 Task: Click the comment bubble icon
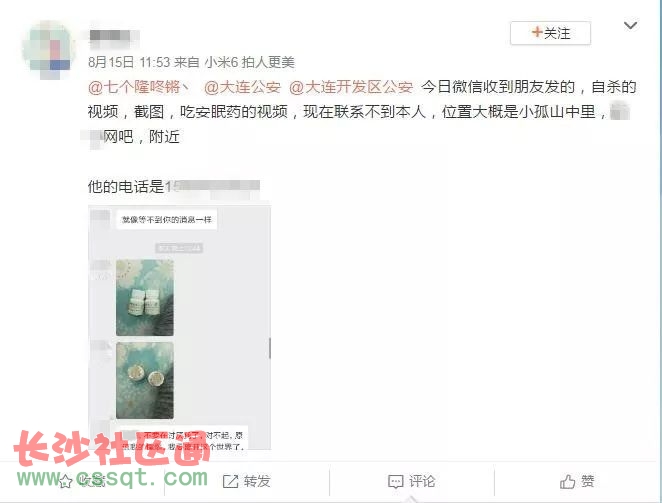point(396,482)
